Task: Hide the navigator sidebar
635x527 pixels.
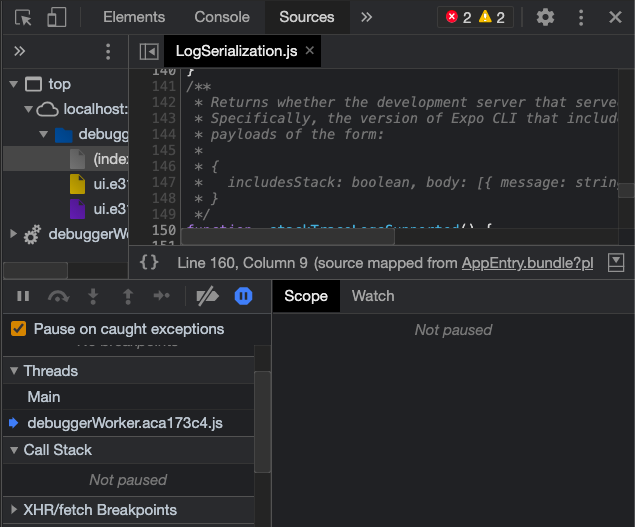Action: pos(149,51)
